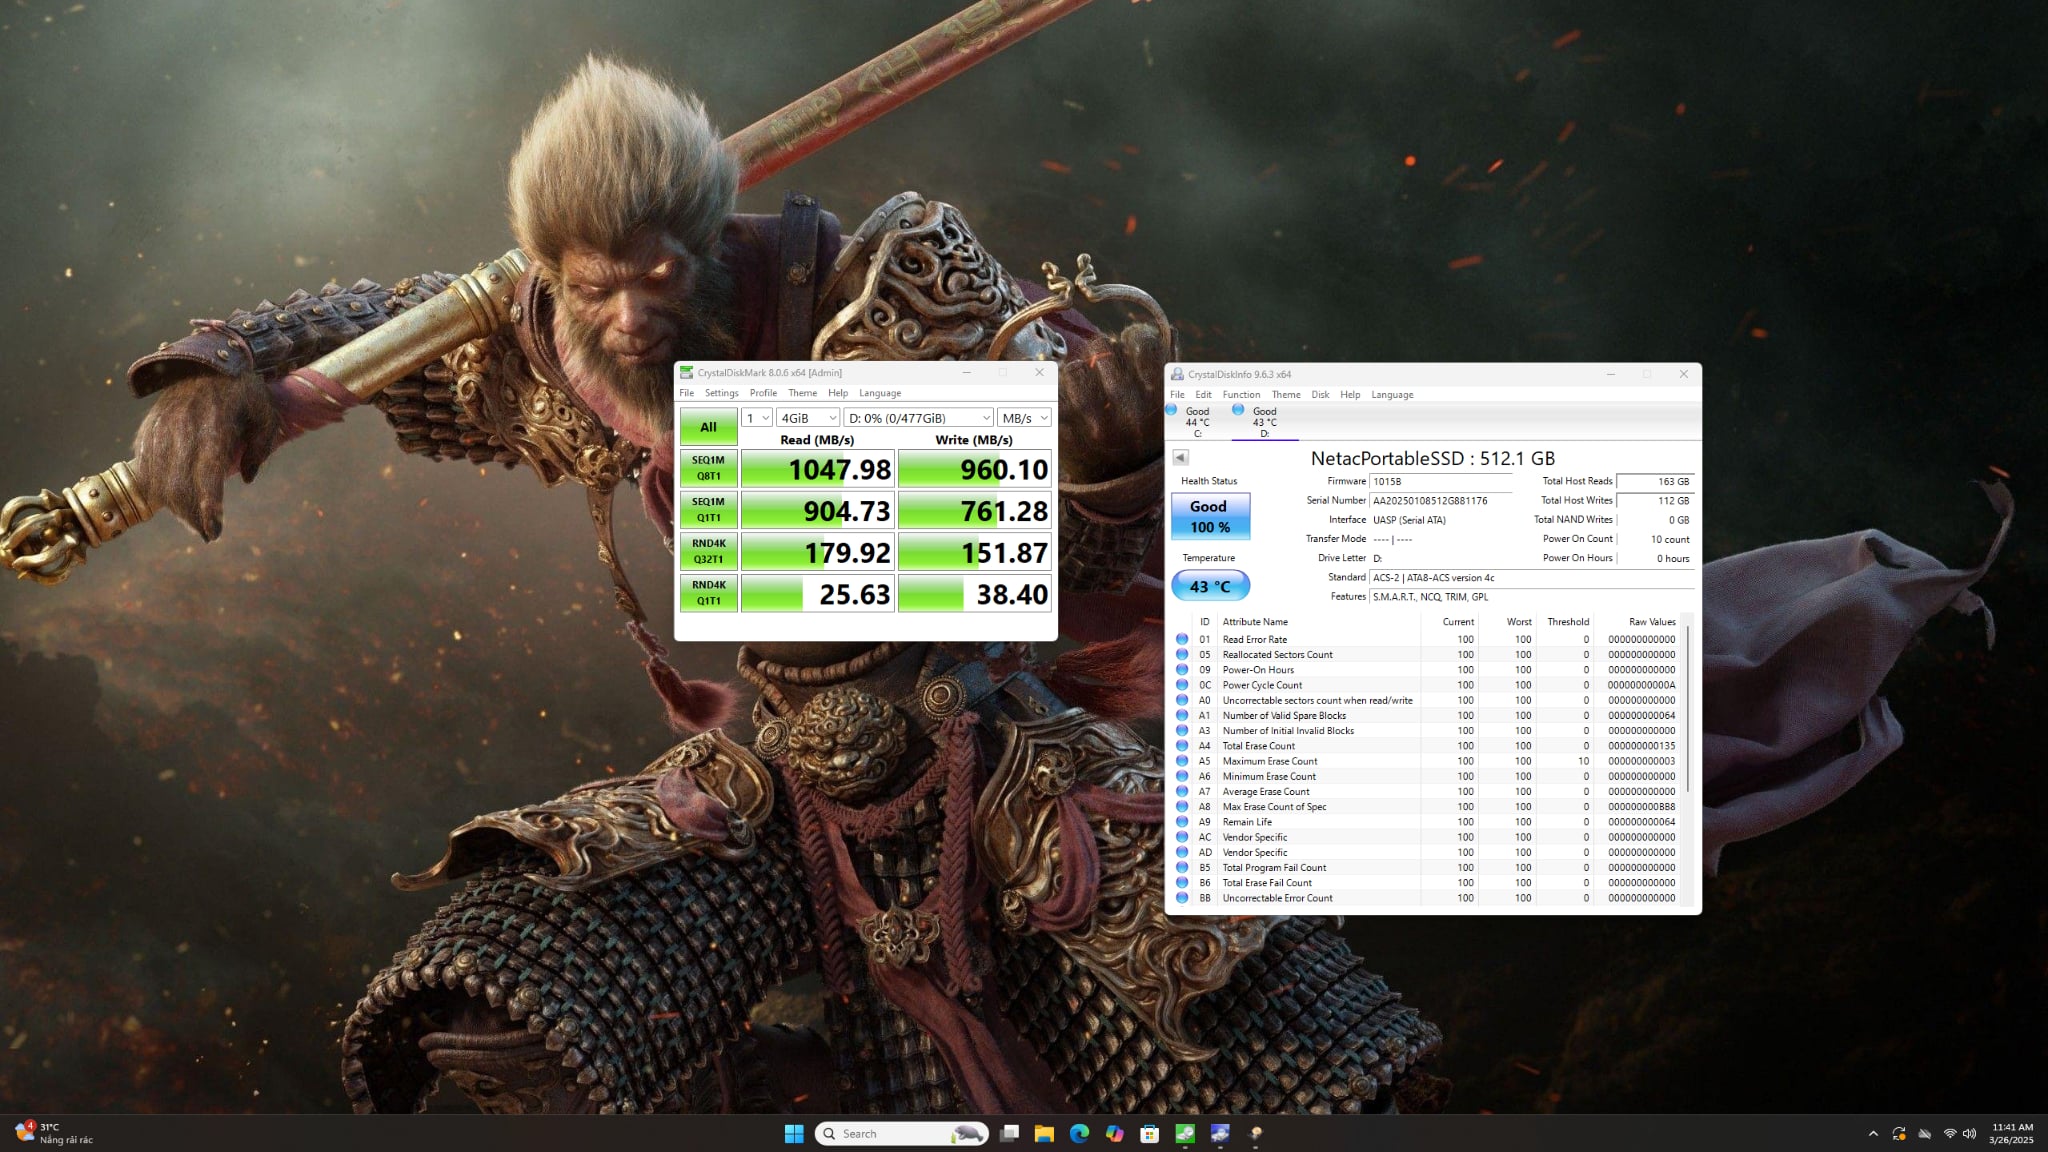Screen dimensions: 2048x1152
Task: Open the Function menu in CrystalDiskInfo
Action: (1241, 395)
